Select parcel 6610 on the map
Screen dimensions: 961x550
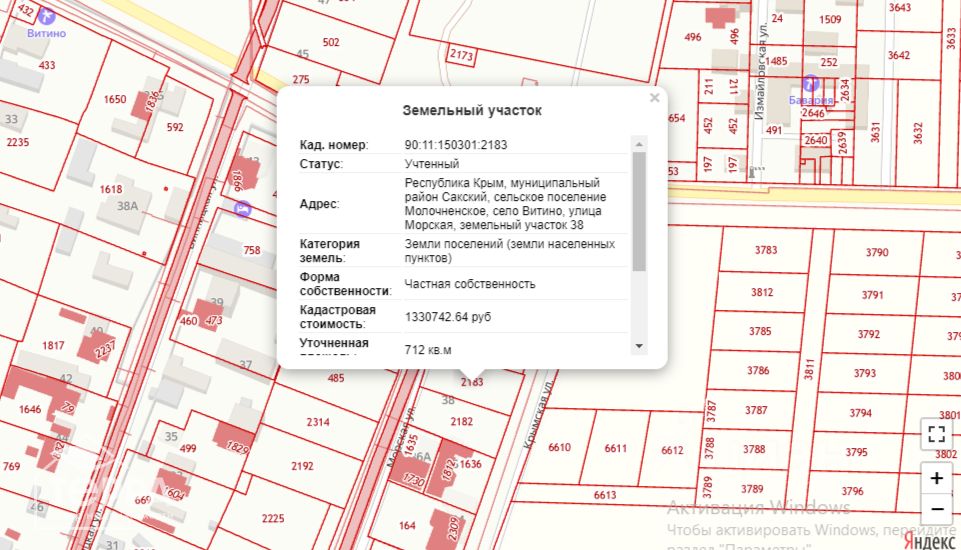pyautogui.click(x=560, y=448)
